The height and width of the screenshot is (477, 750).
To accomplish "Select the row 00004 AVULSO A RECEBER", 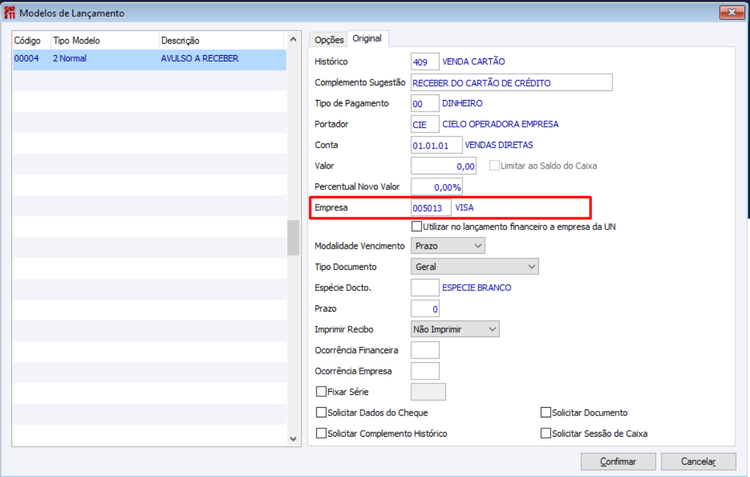I will [149, 59].
